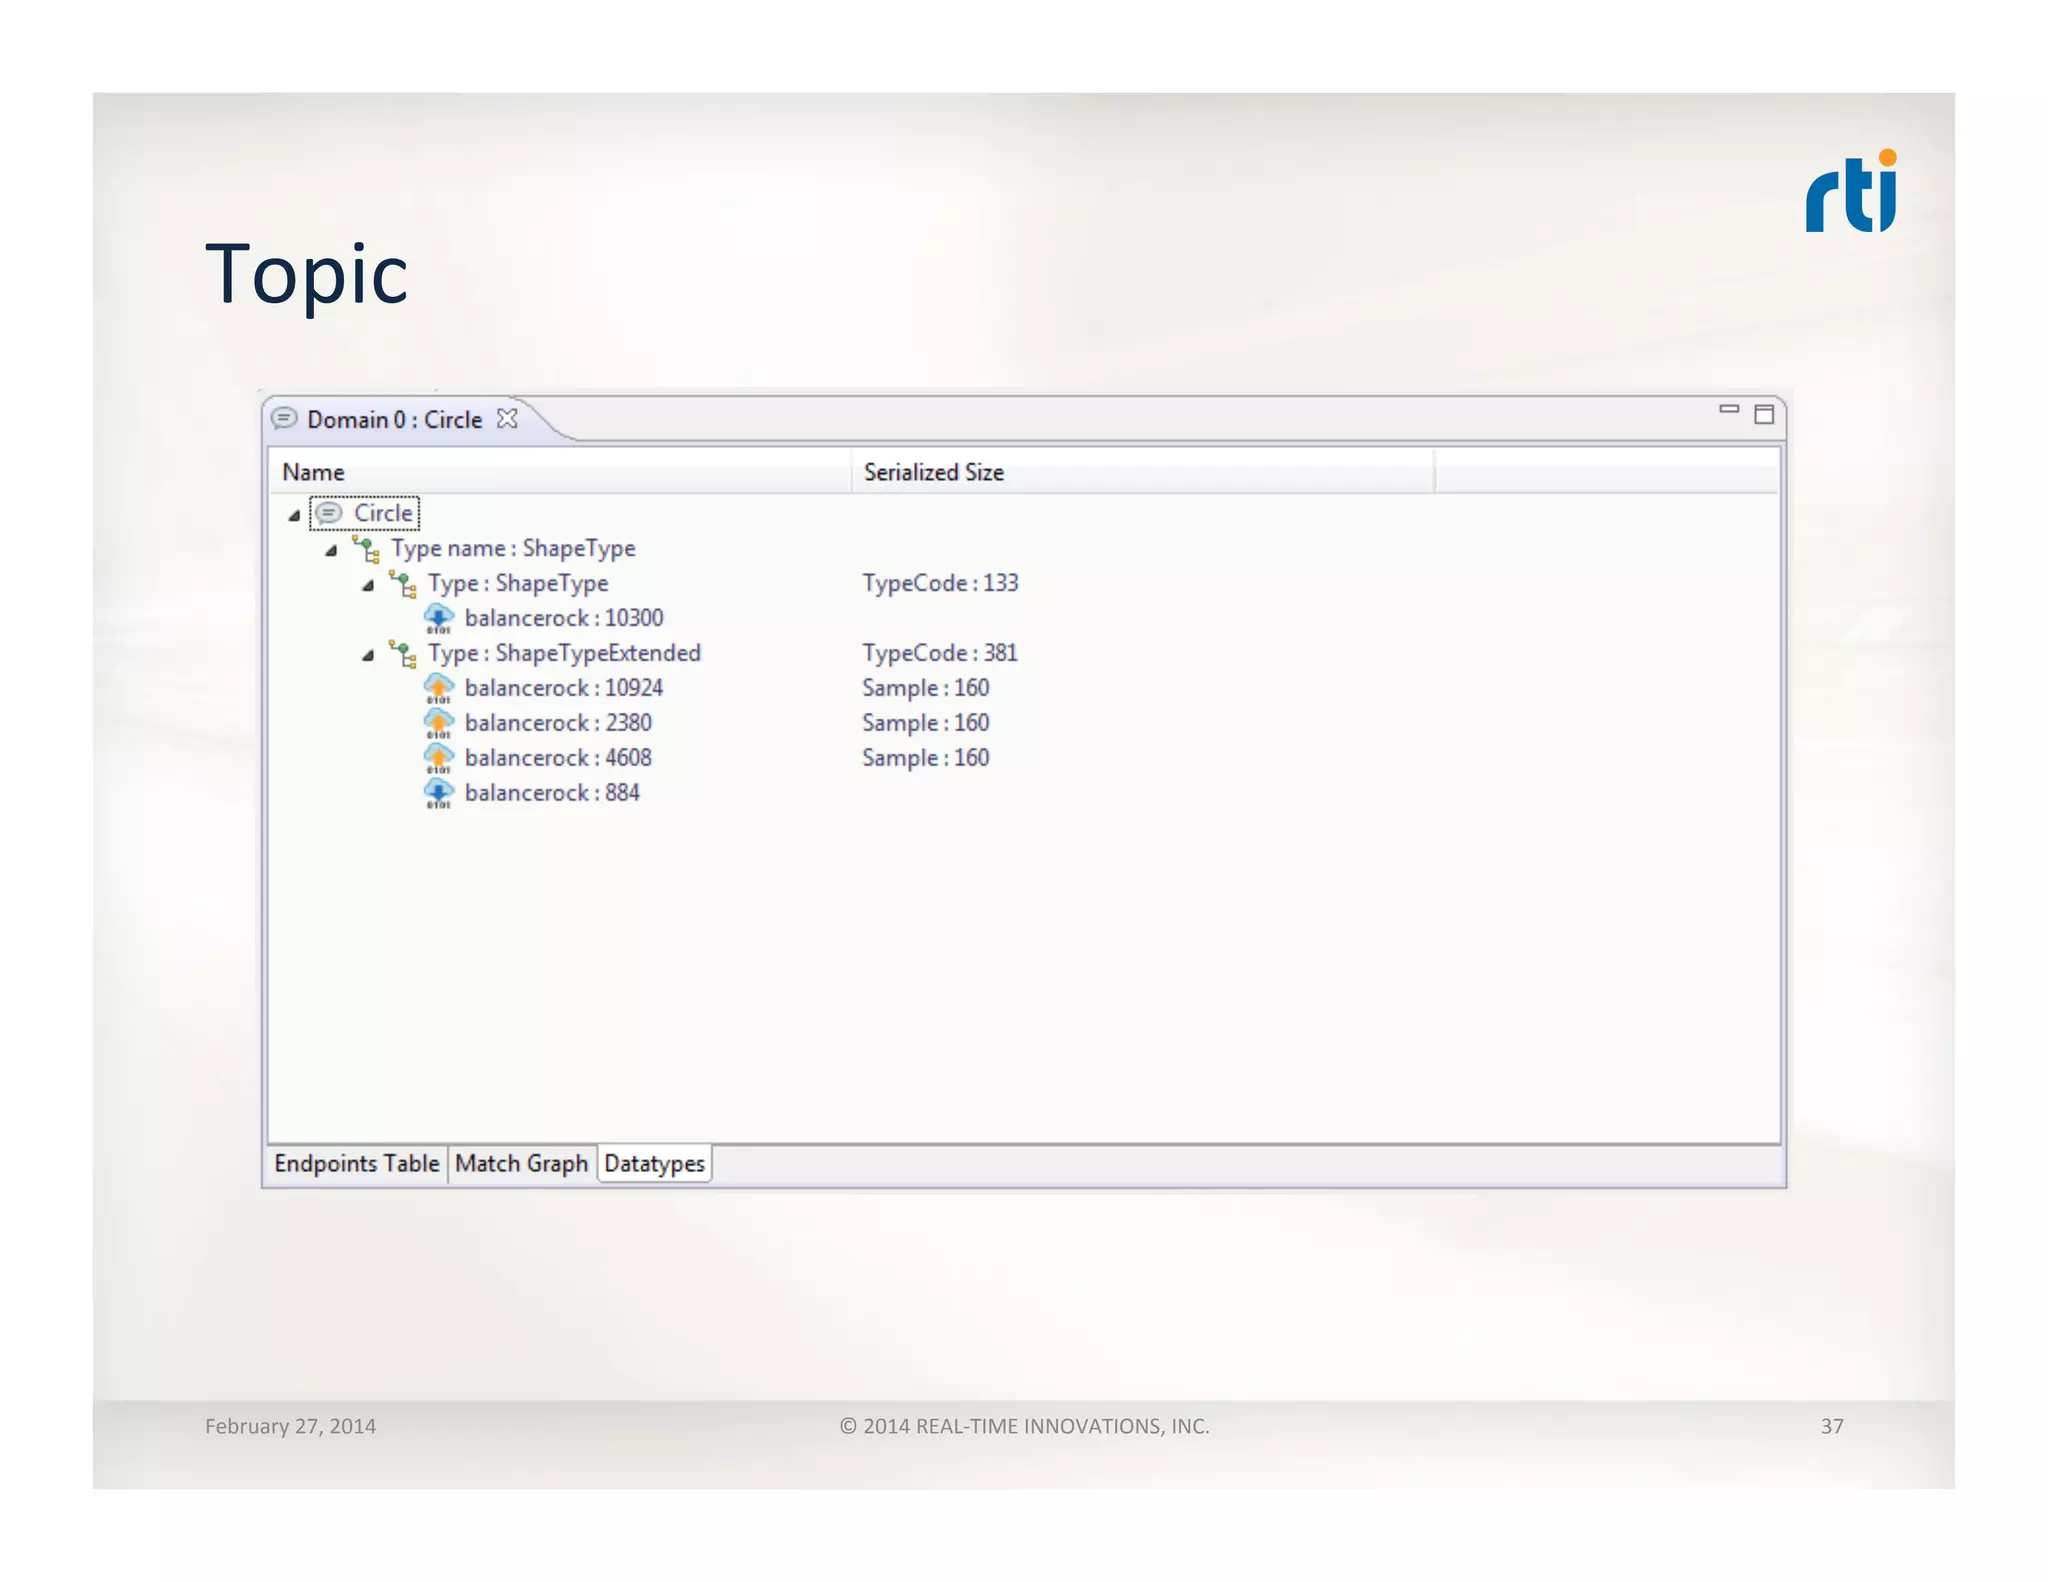Collapse the 'Type name : ShapeType' node
2048x1582 pixels.
point(331,550)
